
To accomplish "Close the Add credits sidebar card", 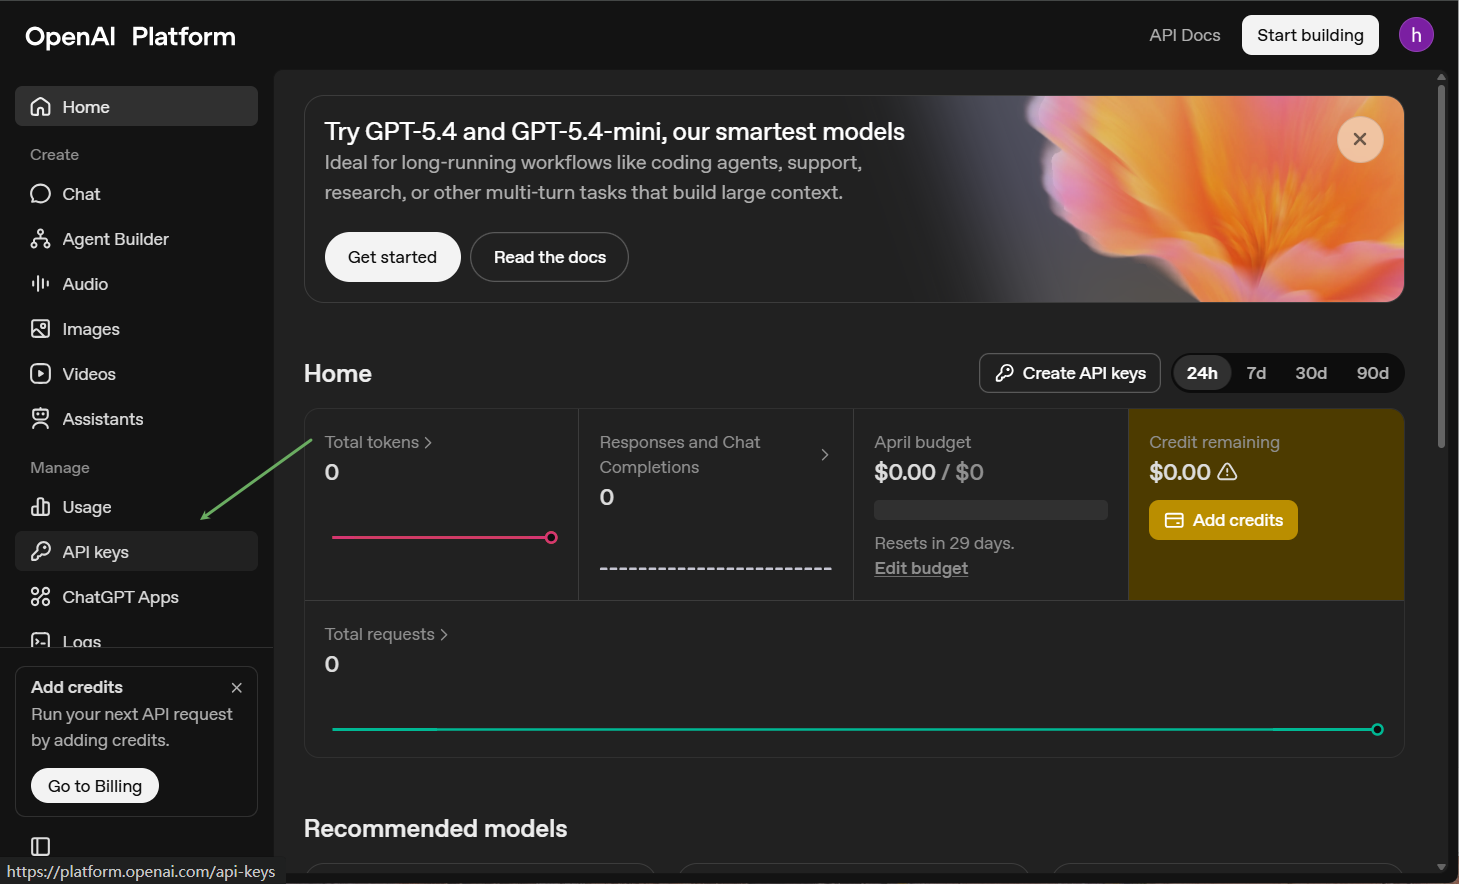I will (237, 688).
